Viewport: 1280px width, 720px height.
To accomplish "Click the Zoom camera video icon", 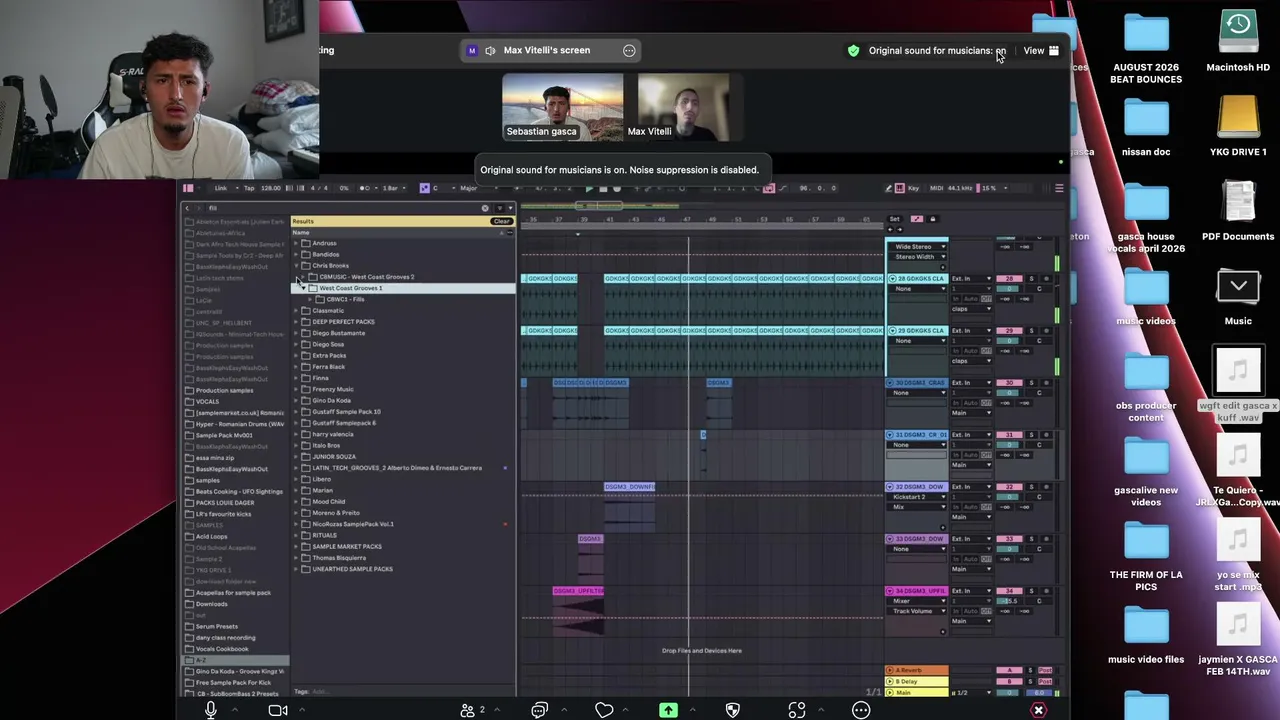I will point(278,710).
